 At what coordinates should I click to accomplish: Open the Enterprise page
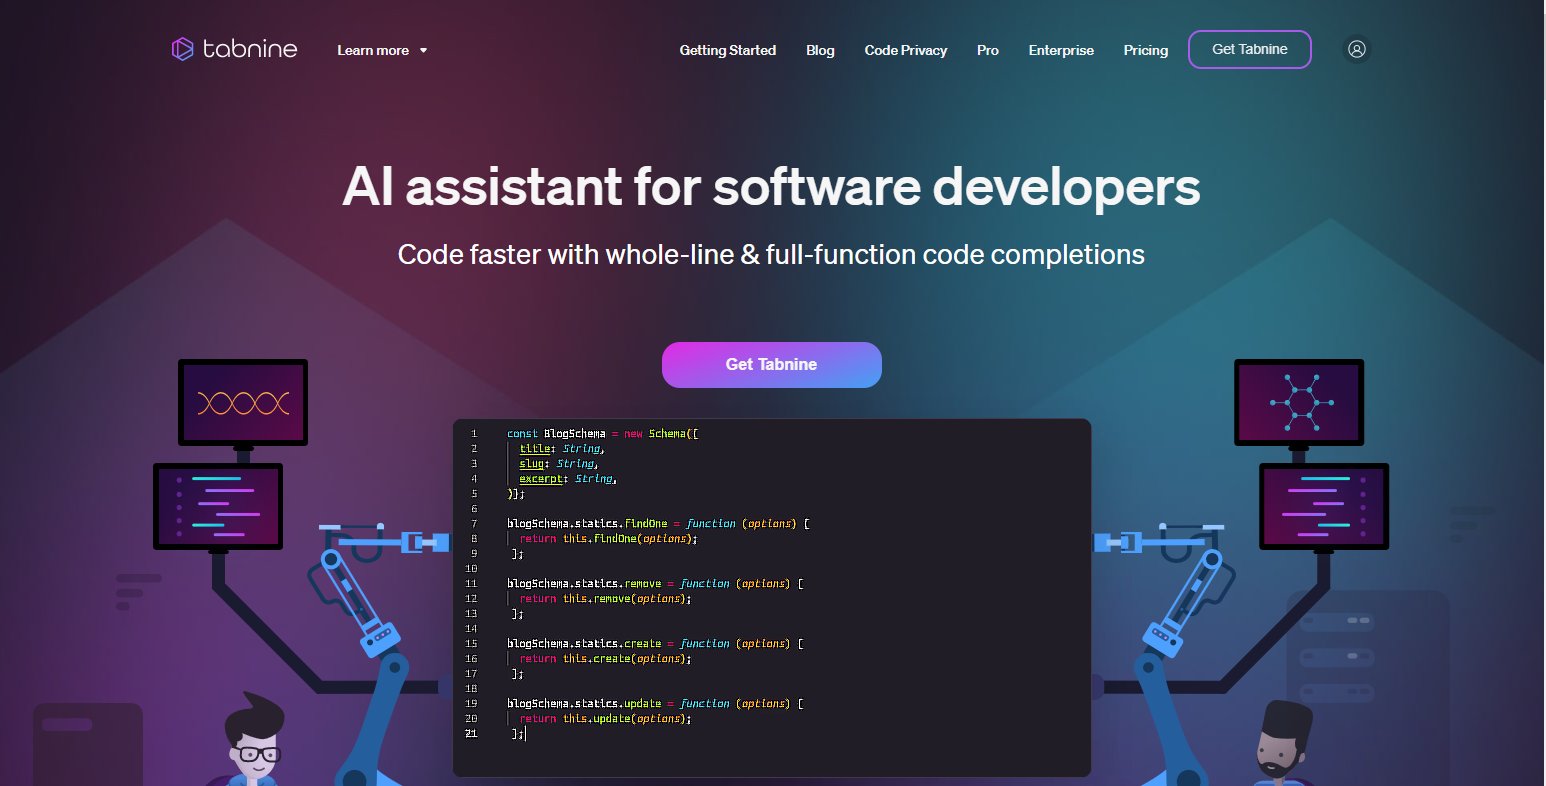pos(1061,50)
